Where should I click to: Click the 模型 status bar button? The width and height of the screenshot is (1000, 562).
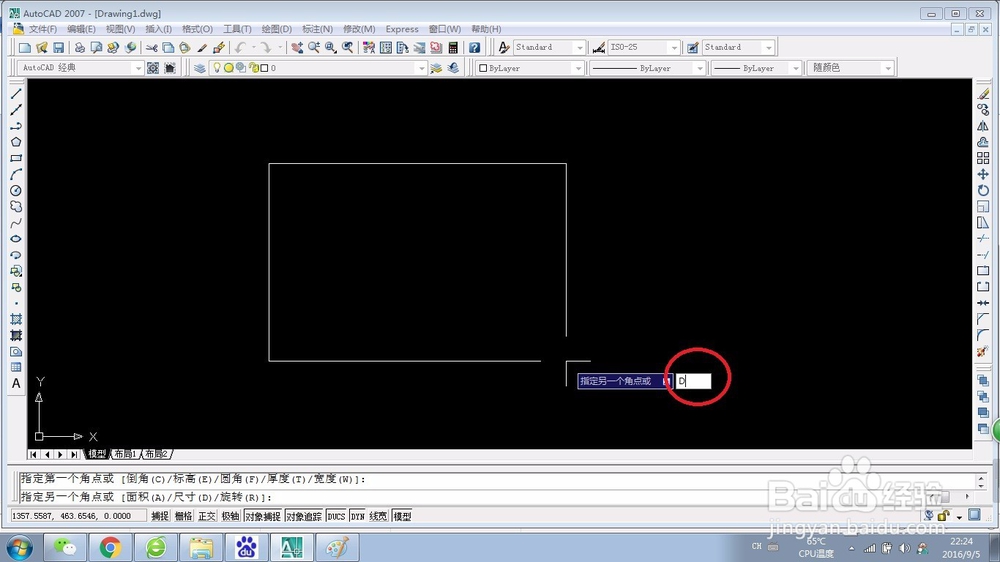[x=402, y=516]
